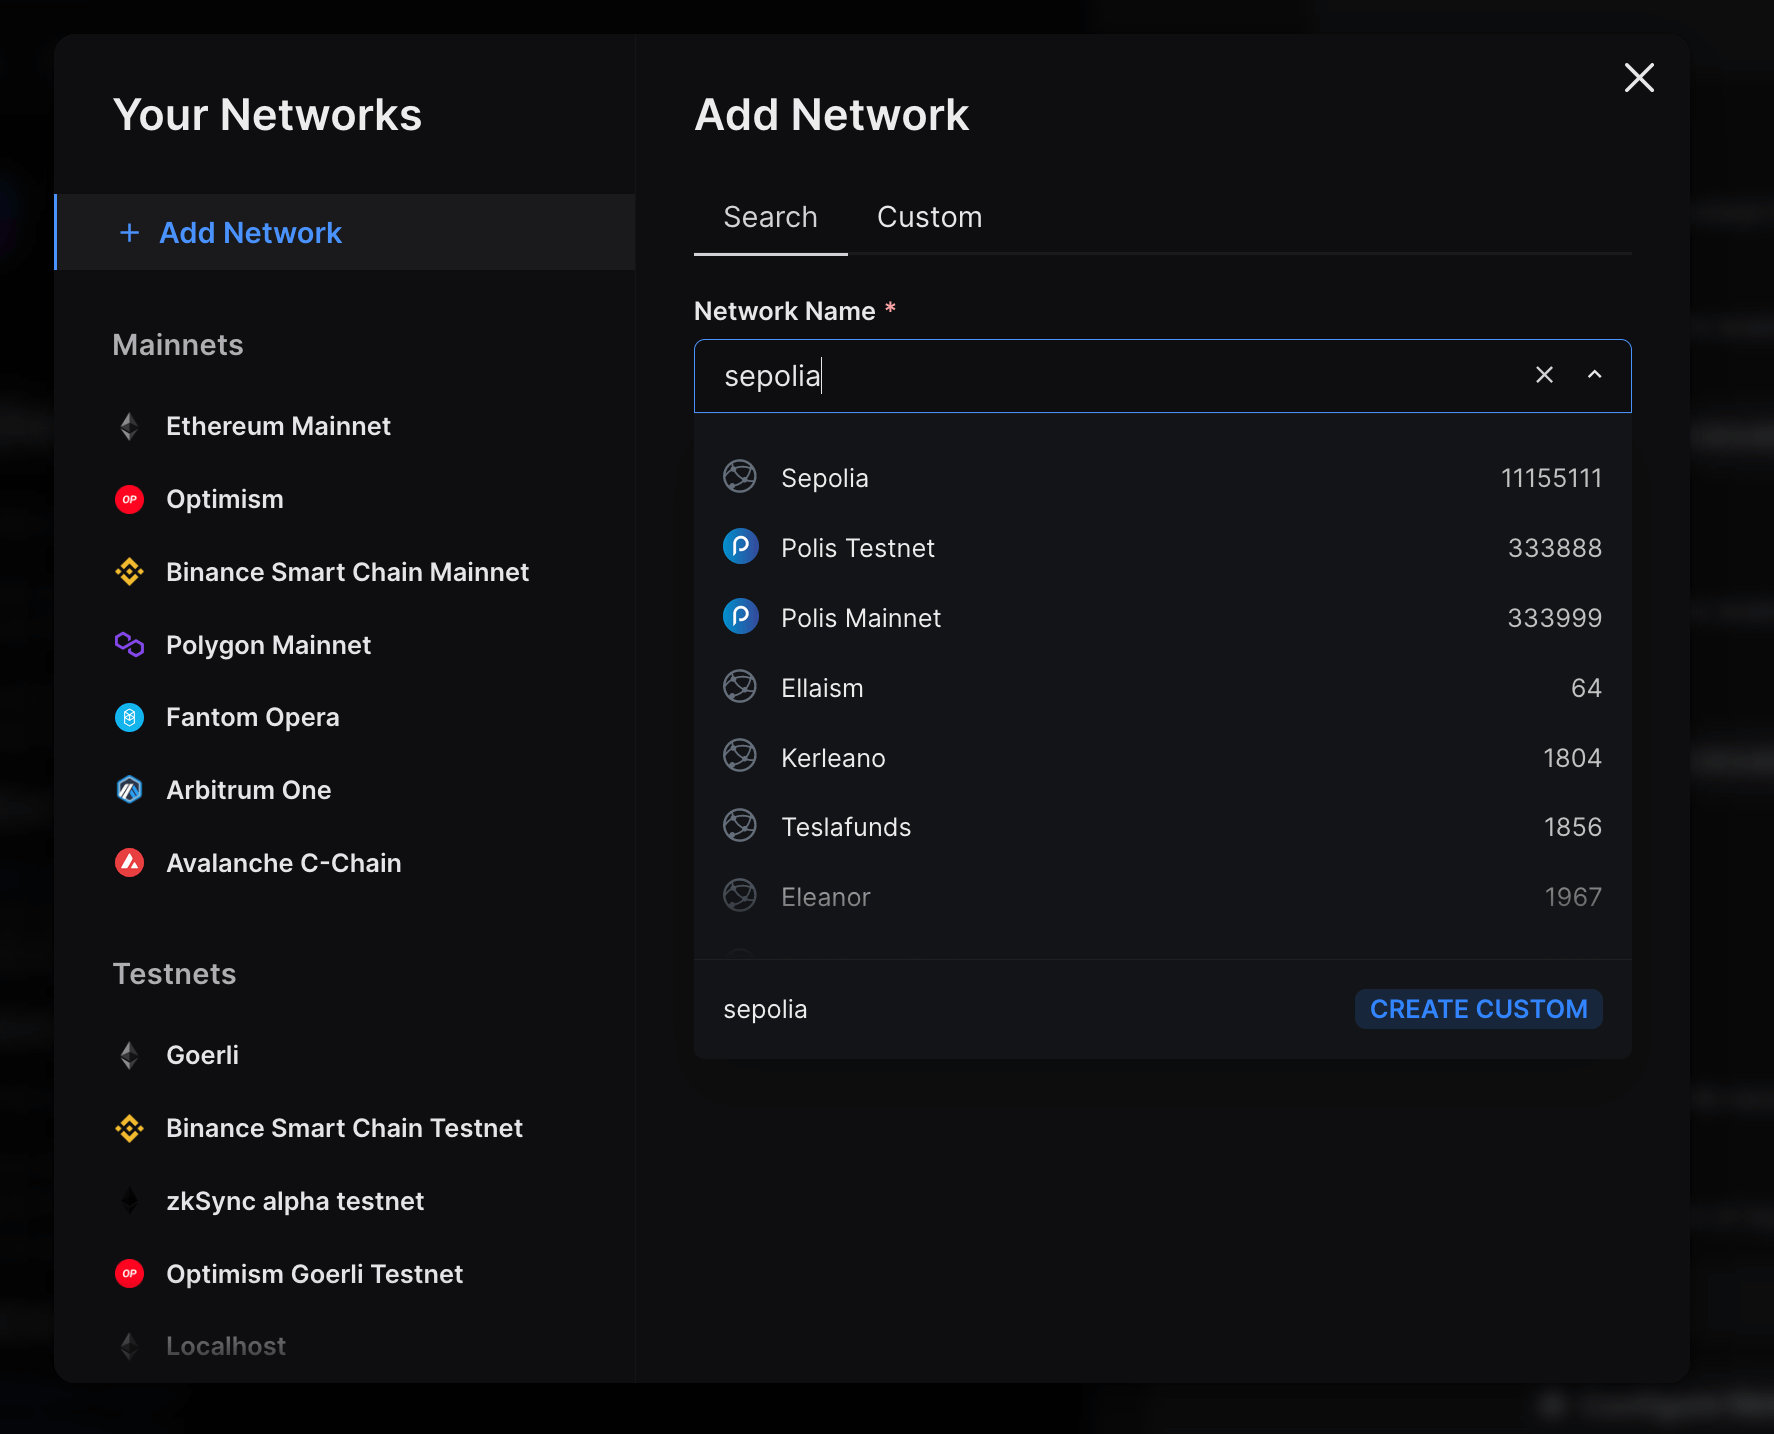The width and height of the screenshot is (1774, 1434).
Task: Click the plus icon beside Add Network
Action: coord(129,233)
